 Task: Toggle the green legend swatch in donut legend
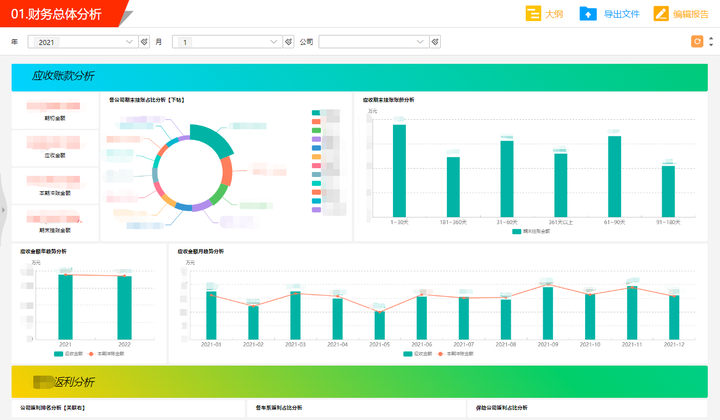316,130
